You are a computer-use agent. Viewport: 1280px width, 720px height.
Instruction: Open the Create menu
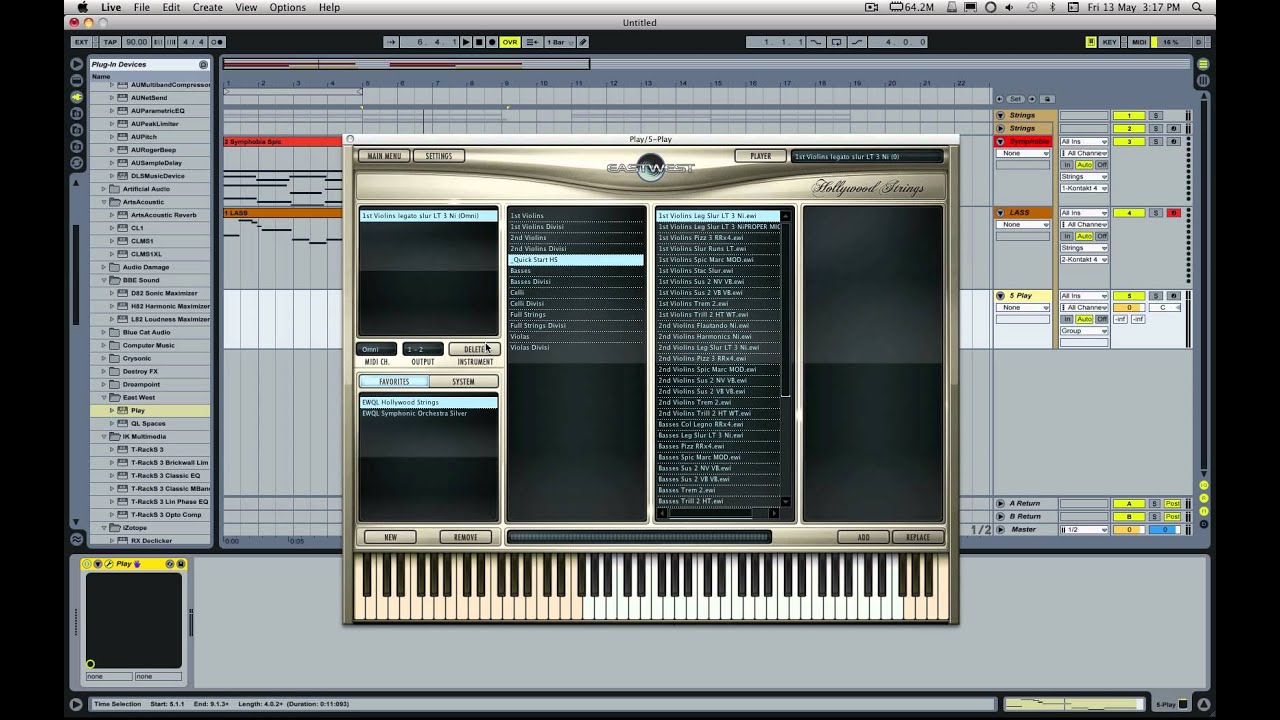(x=208, y=7)
